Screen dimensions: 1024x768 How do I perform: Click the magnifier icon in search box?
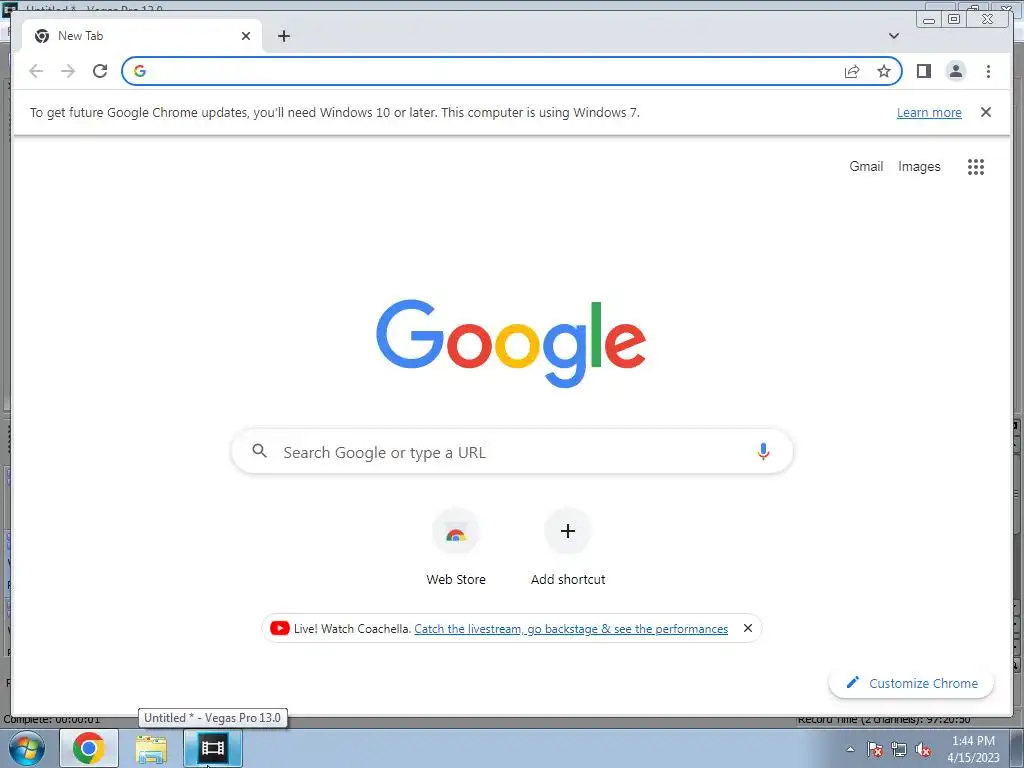pyautogui.click(x=259, y=451)
